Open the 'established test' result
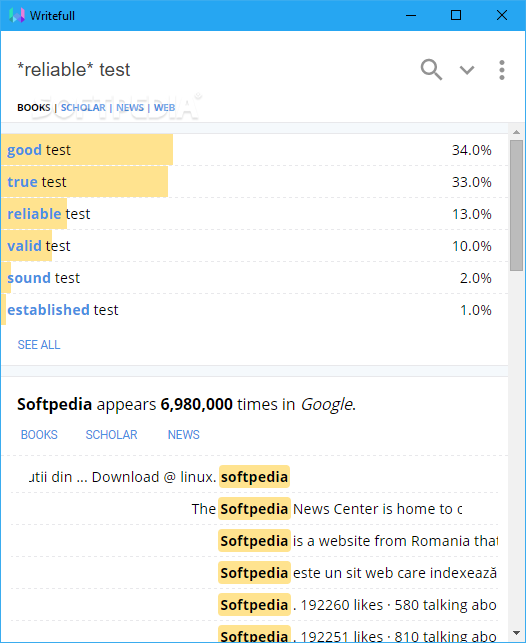The height and width of the screenshot is (643, 526). pyautogui.click(x=254, y=310)
